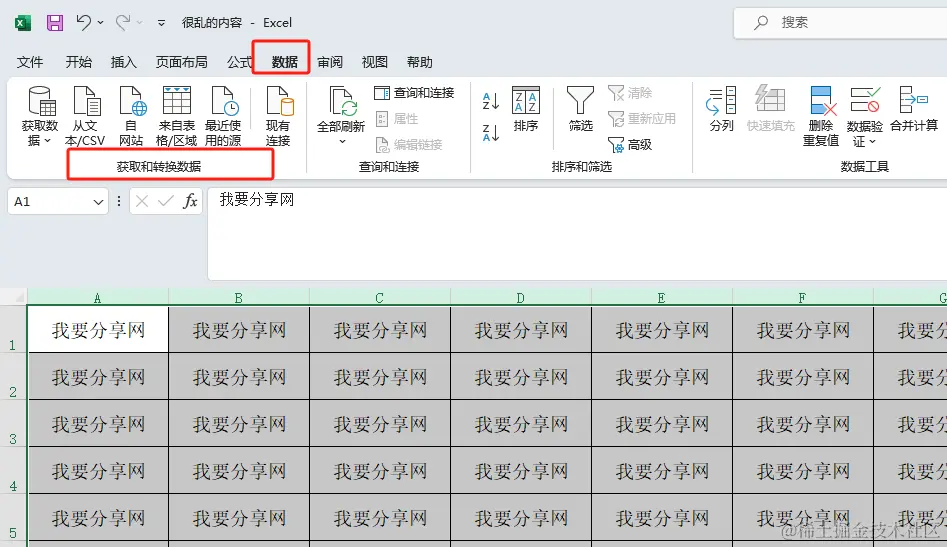Switch to the 帮助 ribbon tab
Image resolution: width=947 pixels, height=547 pixels.
(420, 62)
